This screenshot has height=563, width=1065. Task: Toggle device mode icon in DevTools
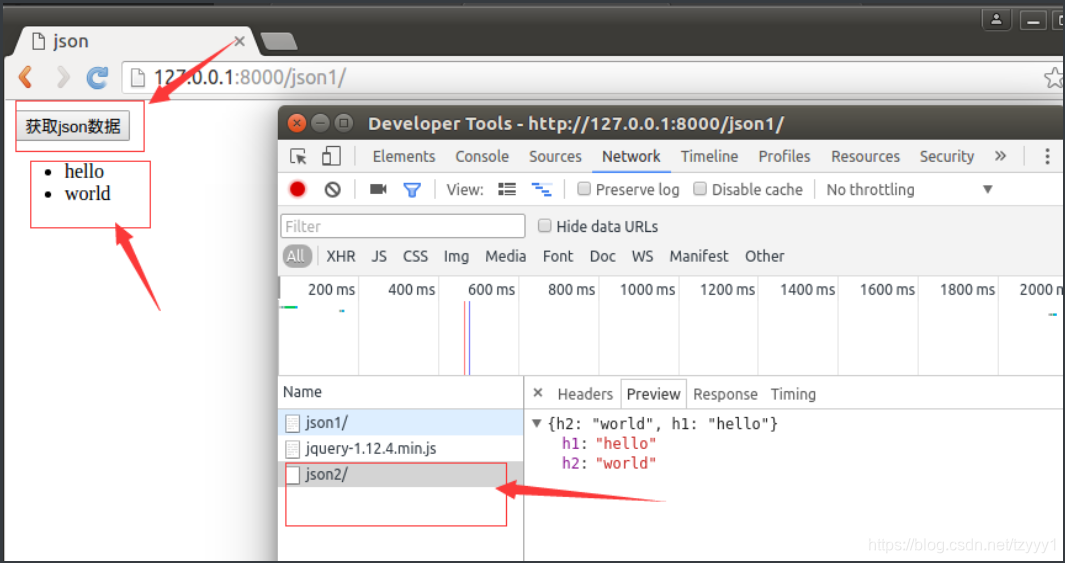pos(331,156)
